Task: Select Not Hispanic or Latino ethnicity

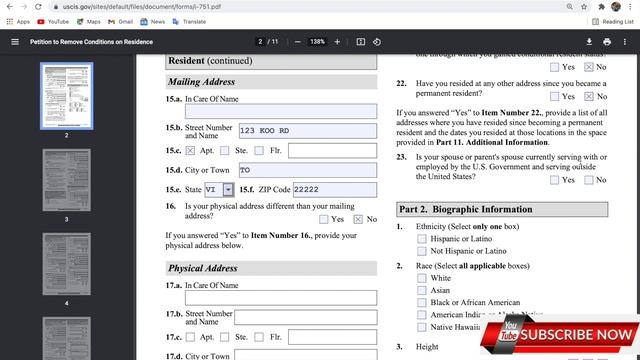Action: [422, 251]
